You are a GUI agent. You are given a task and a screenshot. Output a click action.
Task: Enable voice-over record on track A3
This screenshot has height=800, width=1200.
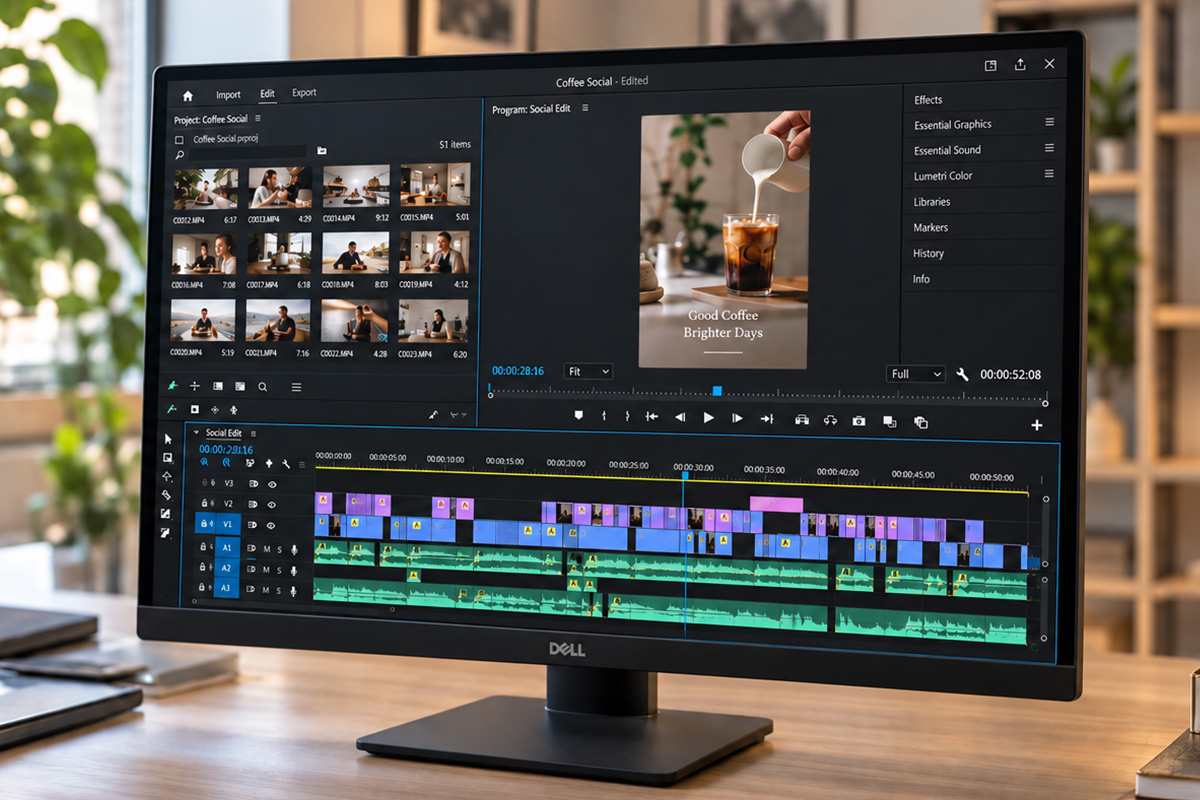pyautogui.click(x=293, y=591)
